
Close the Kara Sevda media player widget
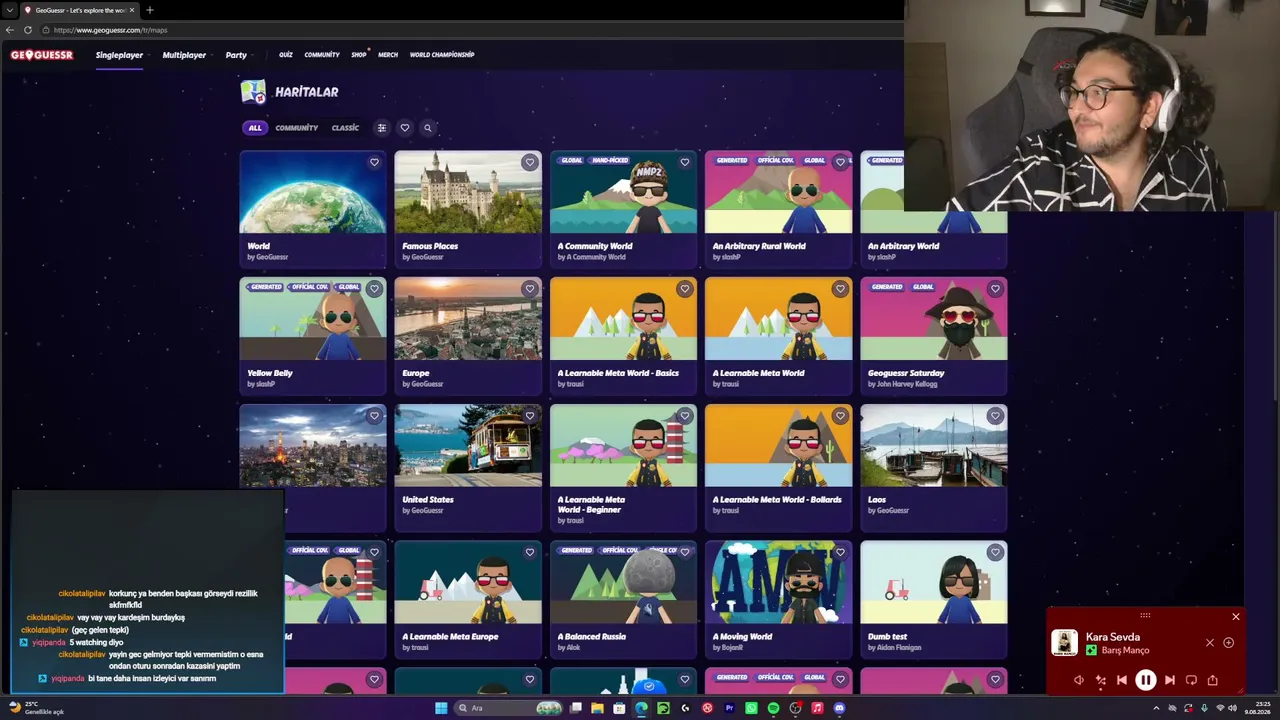coord(1236,617)
